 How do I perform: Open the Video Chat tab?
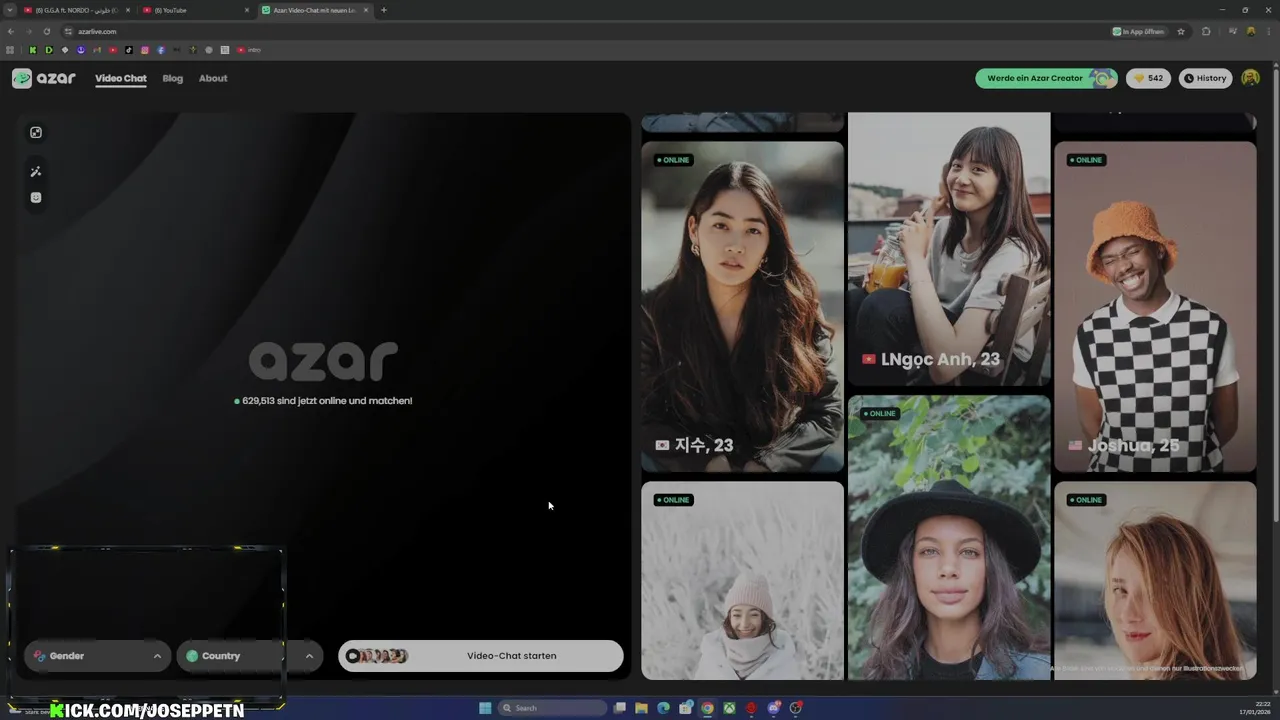(121, 78)
